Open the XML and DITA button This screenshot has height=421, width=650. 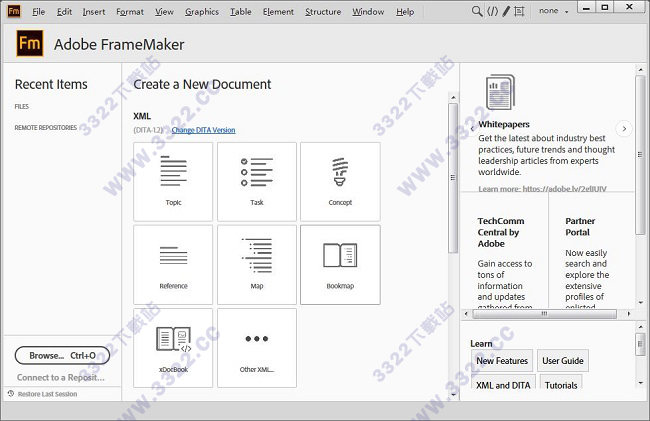point(503,384)
